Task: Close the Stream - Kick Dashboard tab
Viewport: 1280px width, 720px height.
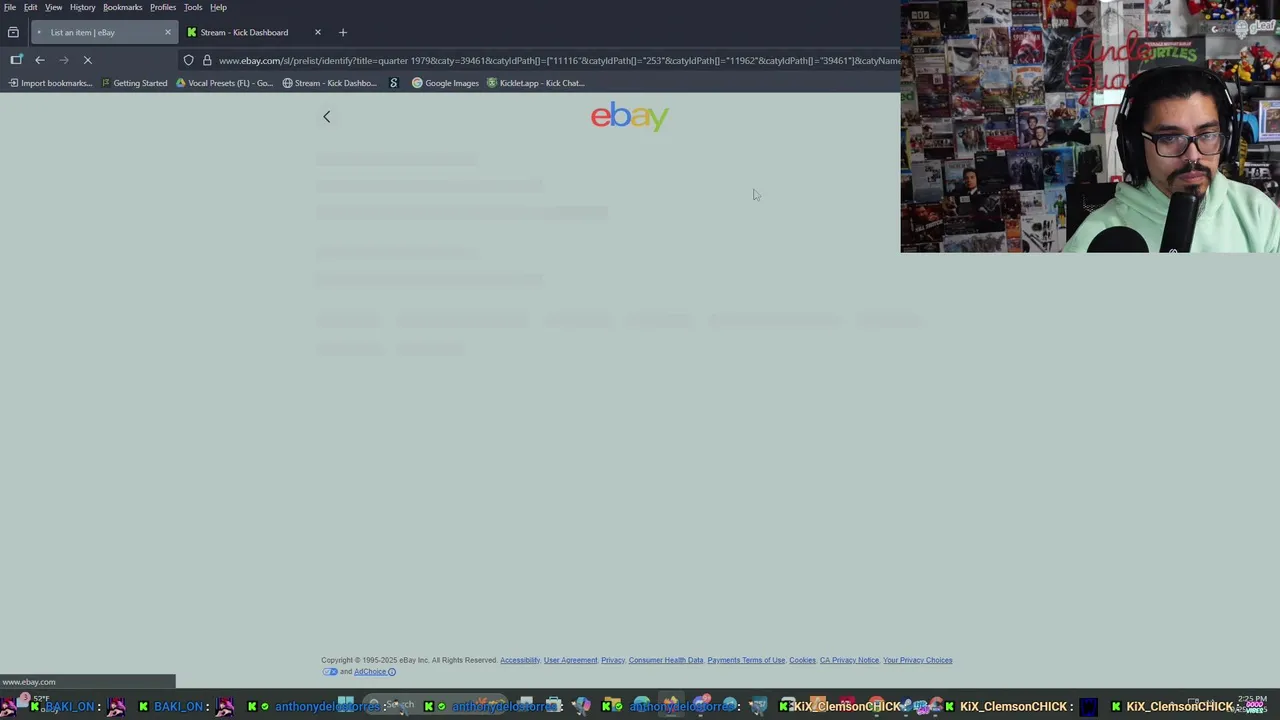Action: (318, 32)
